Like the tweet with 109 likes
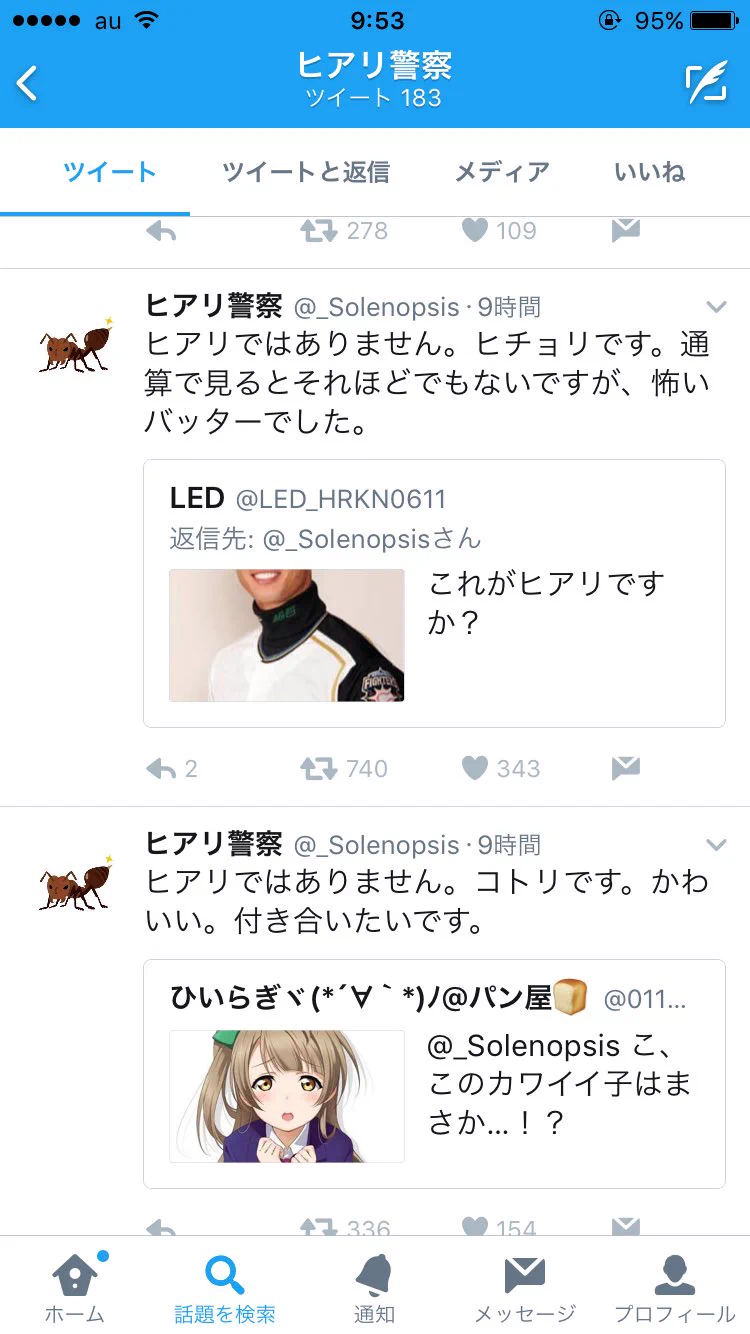Viewport: 750px width, 1334px height. coord(474,230)
